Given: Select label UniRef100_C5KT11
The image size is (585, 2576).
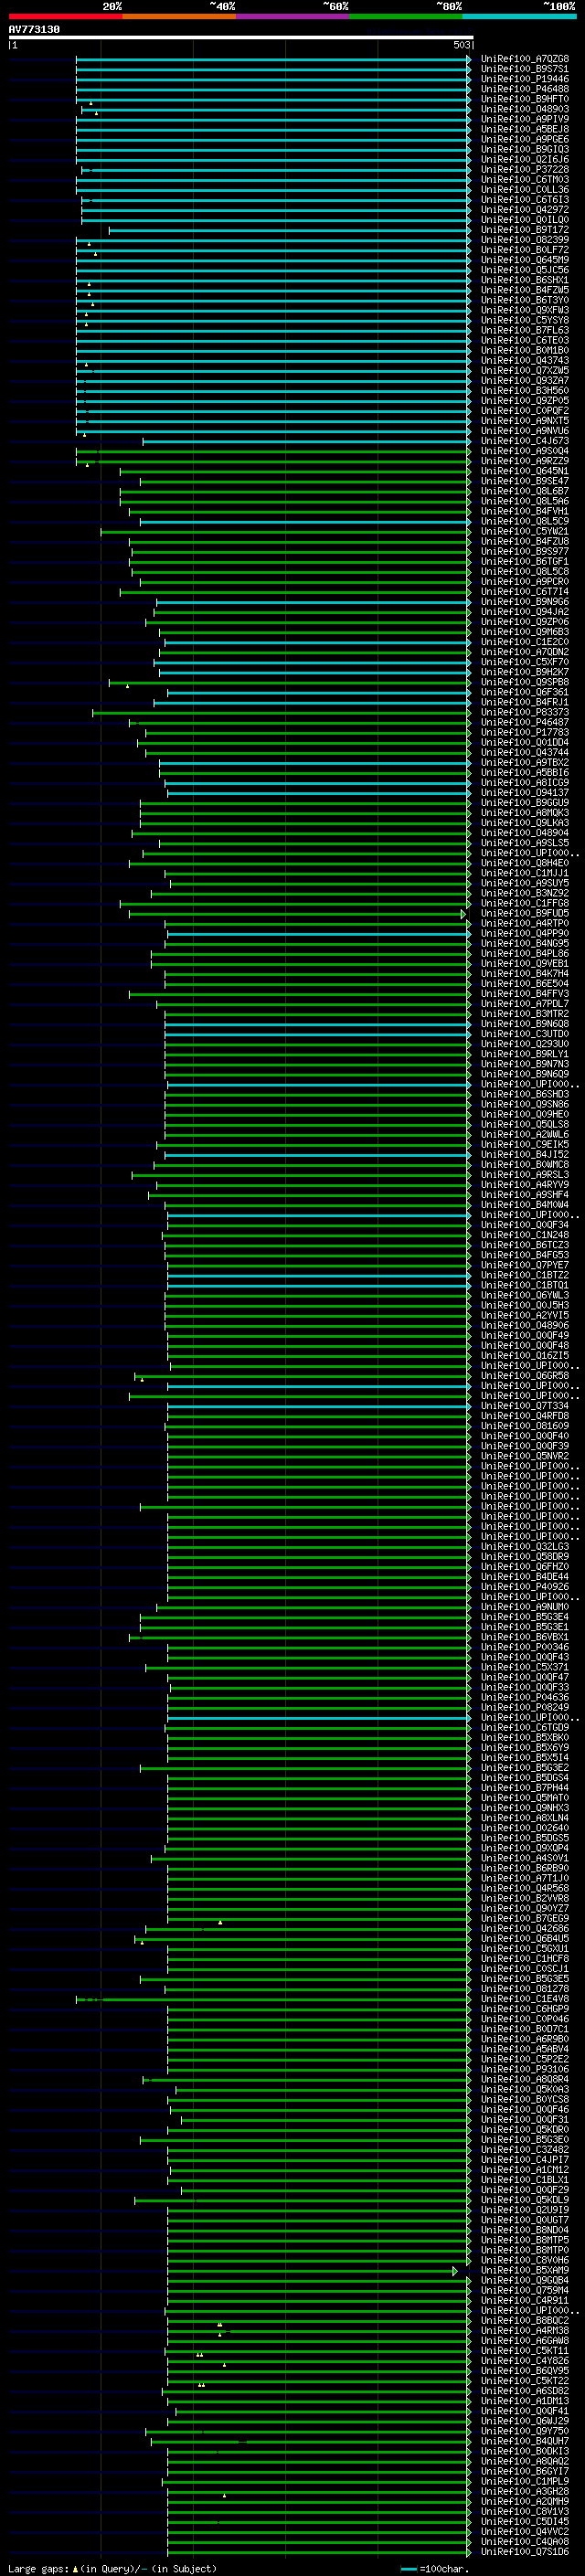Looking at the screenshot, I should pos(524,2351).
